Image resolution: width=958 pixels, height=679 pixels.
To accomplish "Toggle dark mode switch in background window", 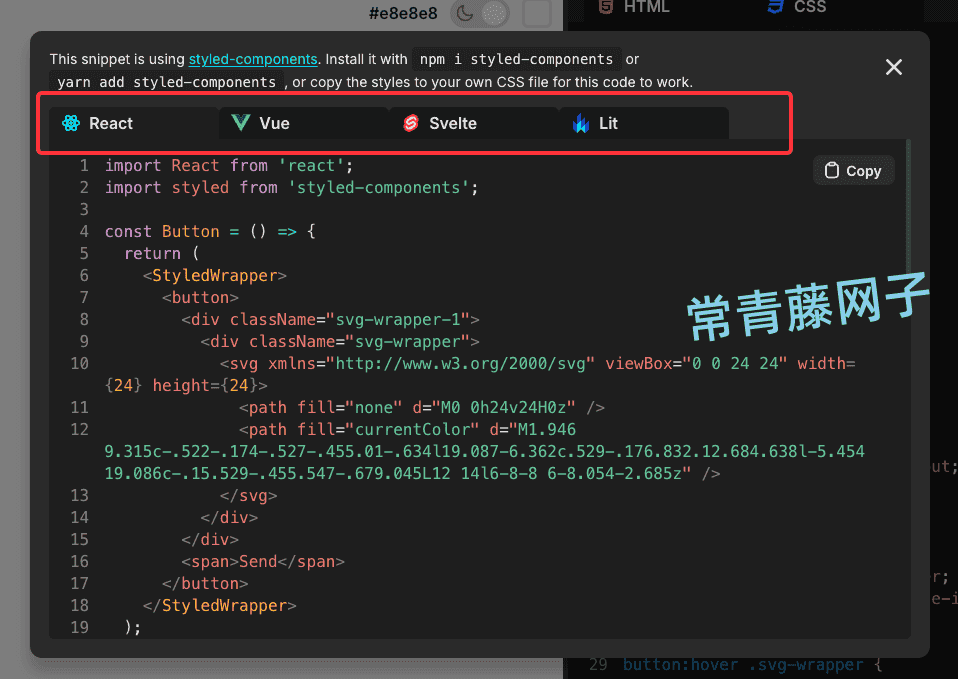I will [x=480, y=13].
